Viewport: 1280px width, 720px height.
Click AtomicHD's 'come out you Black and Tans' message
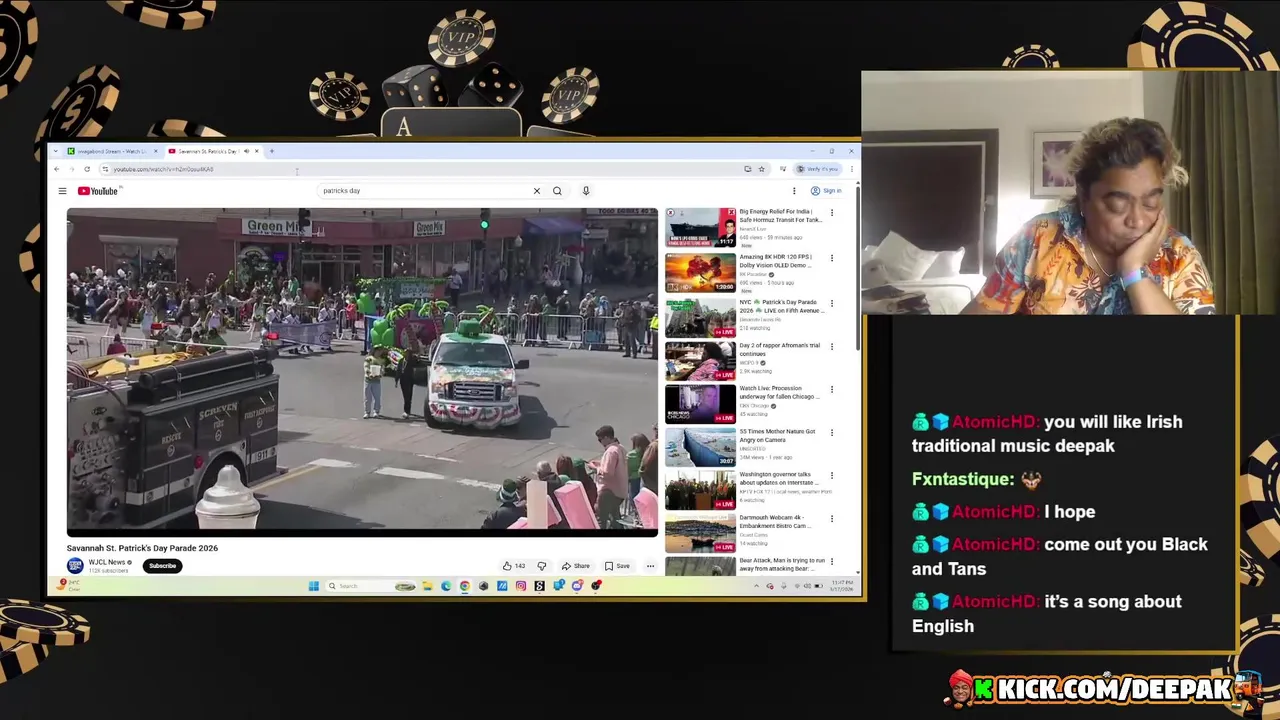pyautogui.click(x=1060, y=556)
